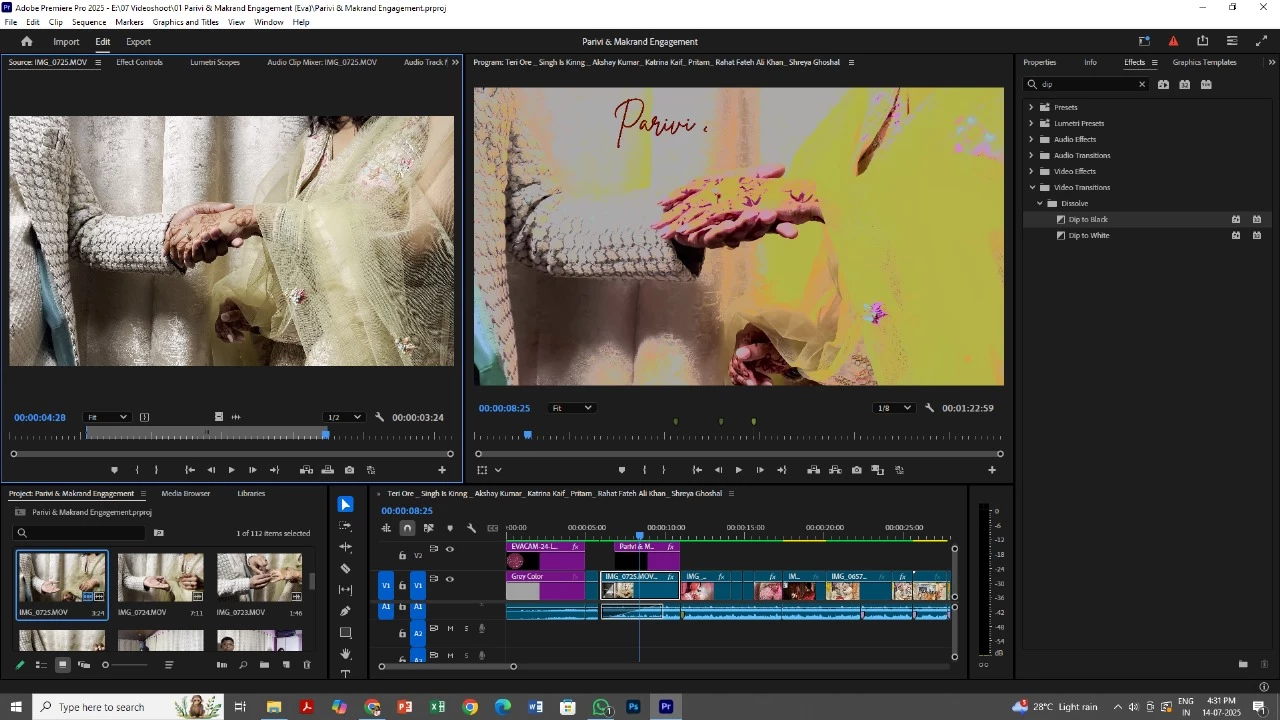Viewport: 1280px width, 720px height.
Task: Select the Hand tool in tools panel
Action: click(346, 654)
